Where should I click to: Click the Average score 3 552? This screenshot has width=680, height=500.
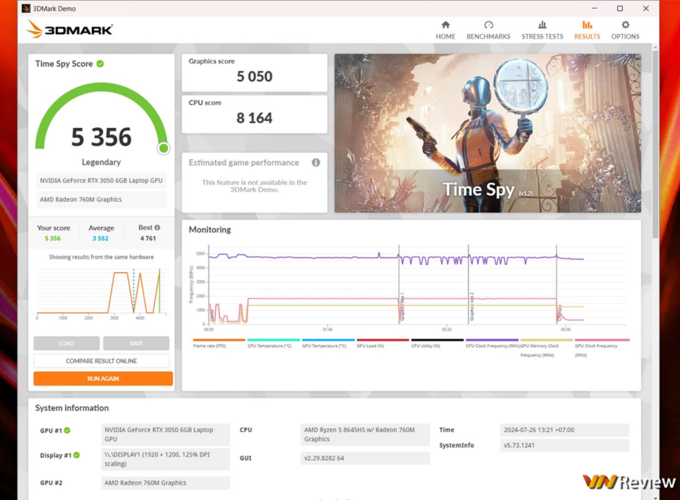[x=101, y=239]
